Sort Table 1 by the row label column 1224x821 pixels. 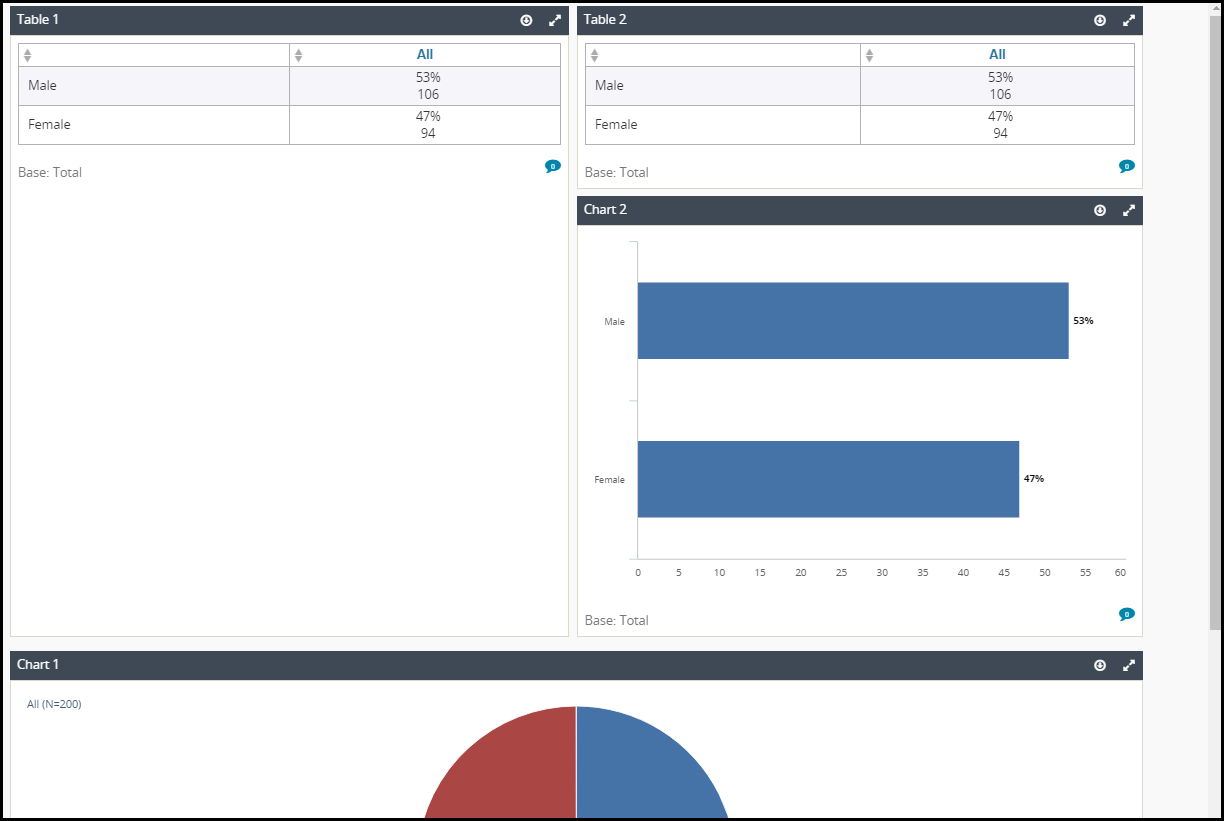pos(28,55)
